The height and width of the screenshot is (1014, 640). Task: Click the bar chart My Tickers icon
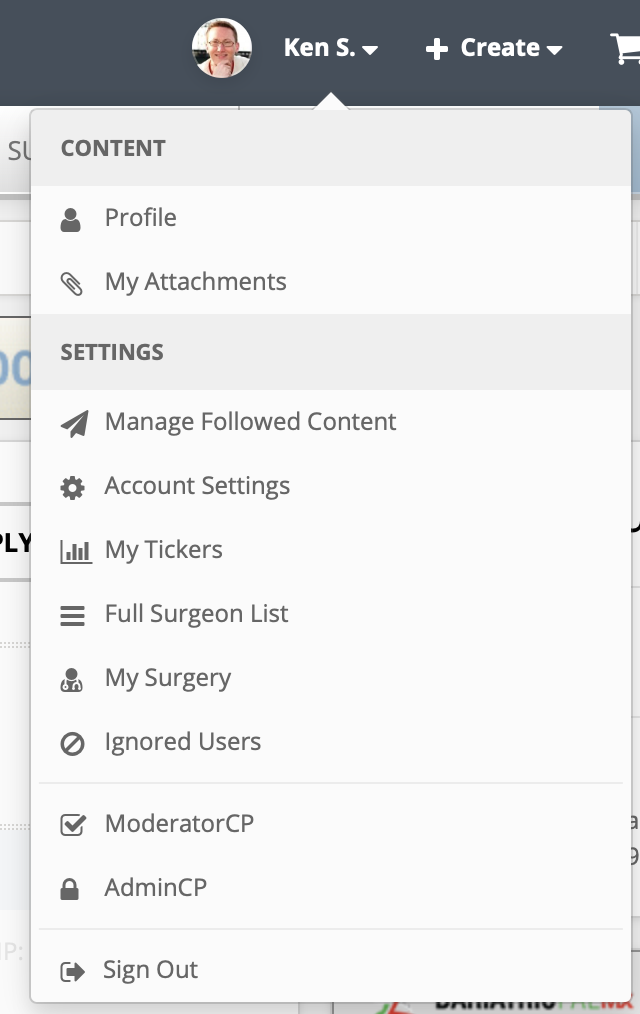(76, 552)
